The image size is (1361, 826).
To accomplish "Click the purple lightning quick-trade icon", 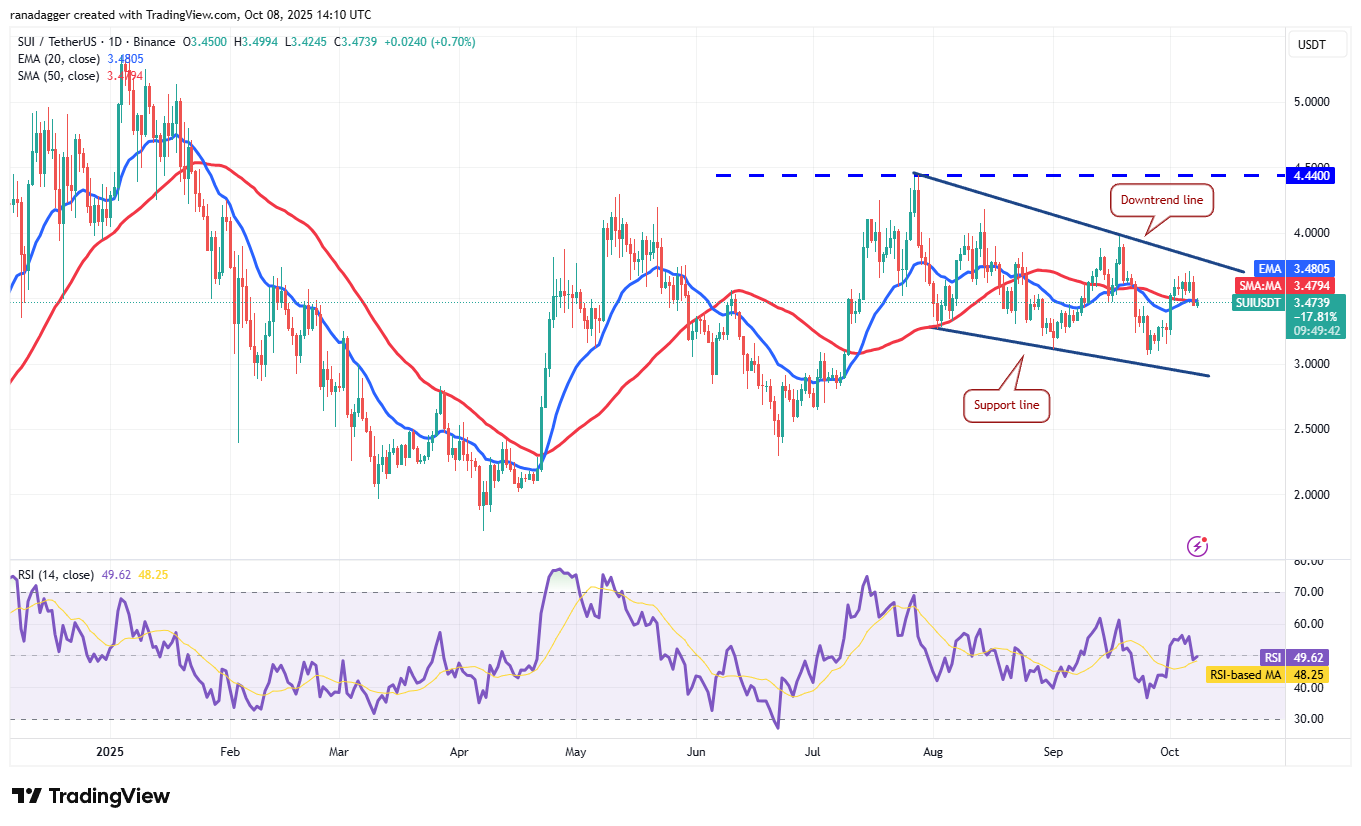I will tap(1196, 545).
